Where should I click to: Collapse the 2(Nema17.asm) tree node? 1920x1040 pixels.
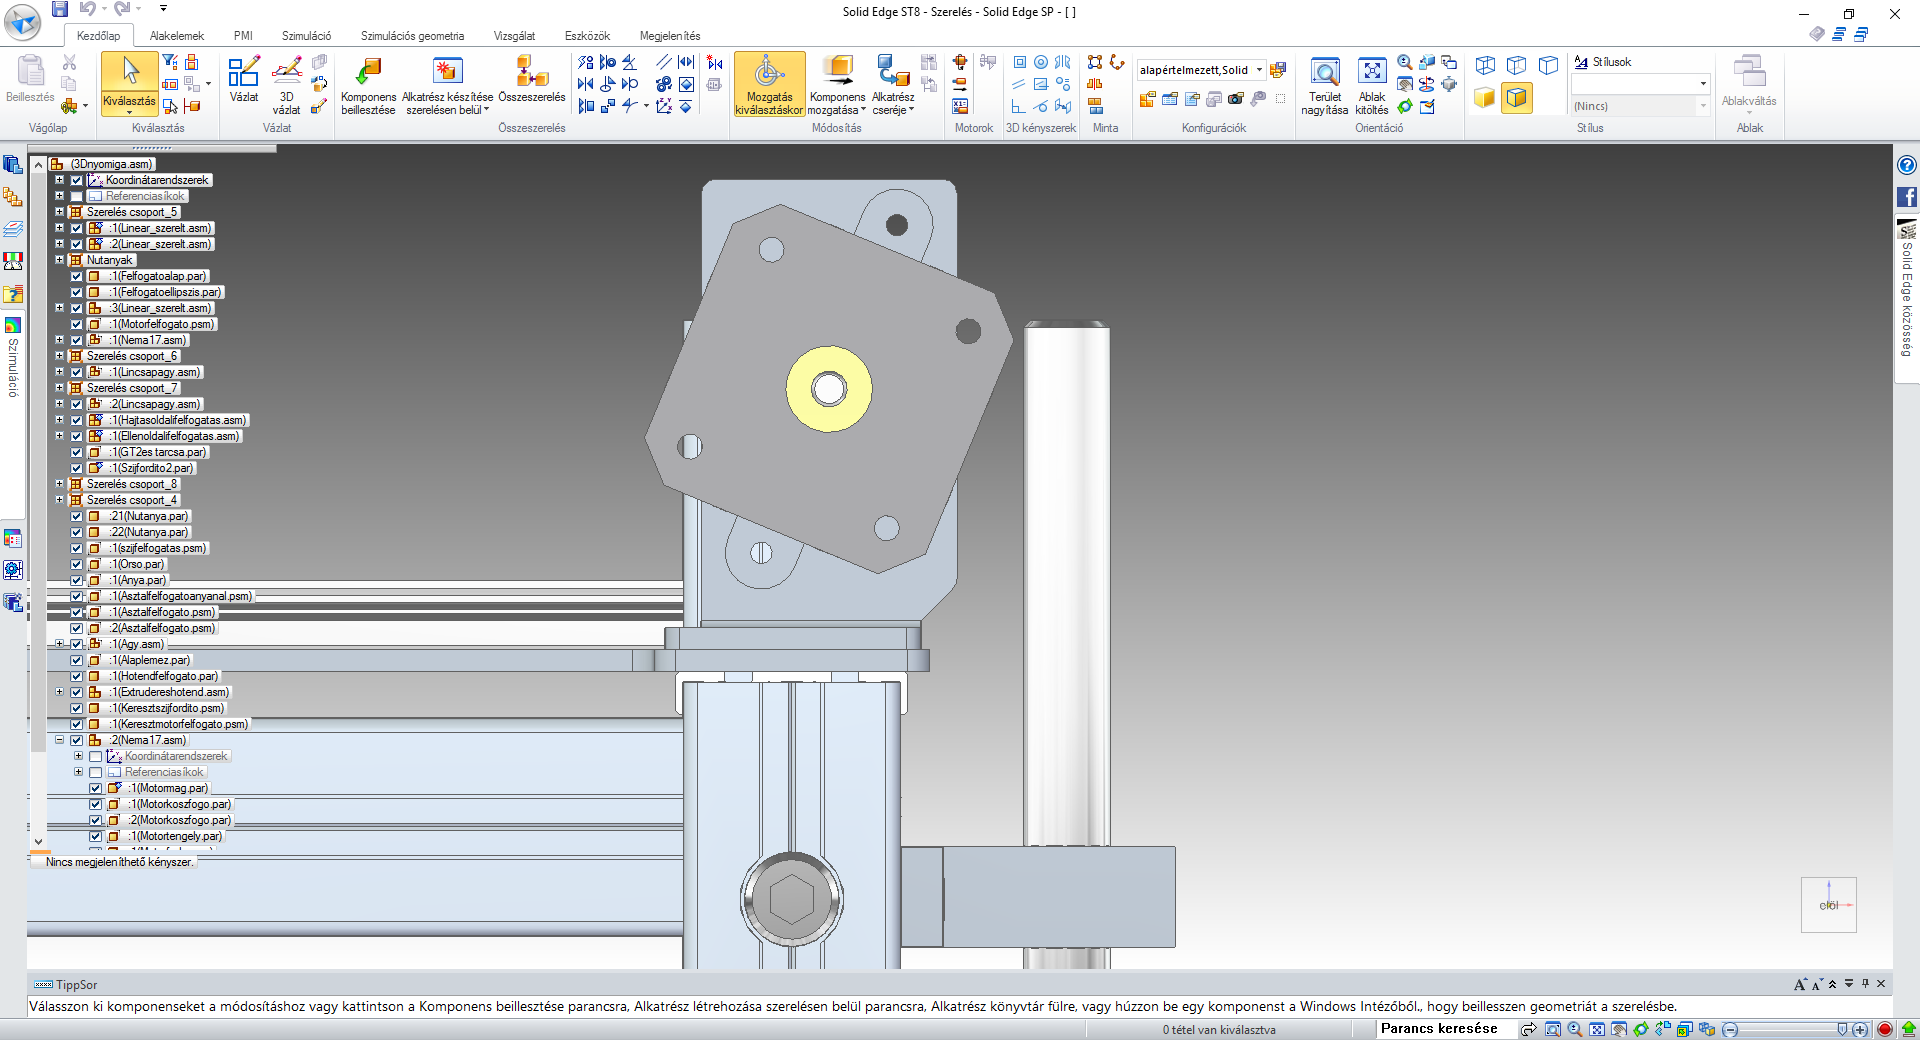pos(59,740)
